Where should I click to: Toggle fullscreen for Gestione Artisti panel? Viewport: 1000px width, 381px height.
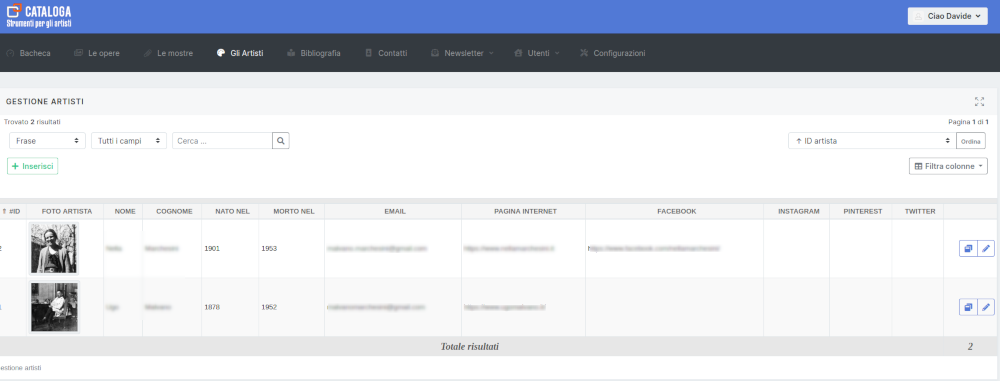tap(980, 101)
